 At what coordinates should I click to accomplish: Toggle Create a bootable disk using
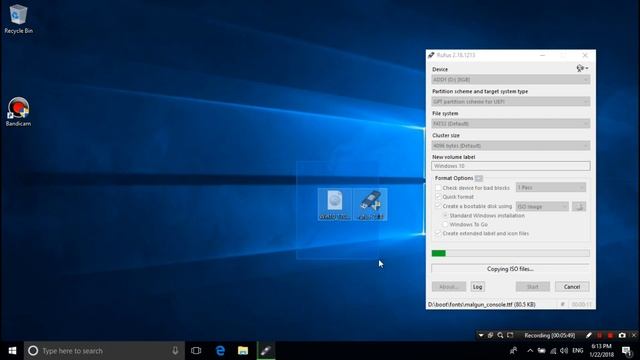click(438, 206)
